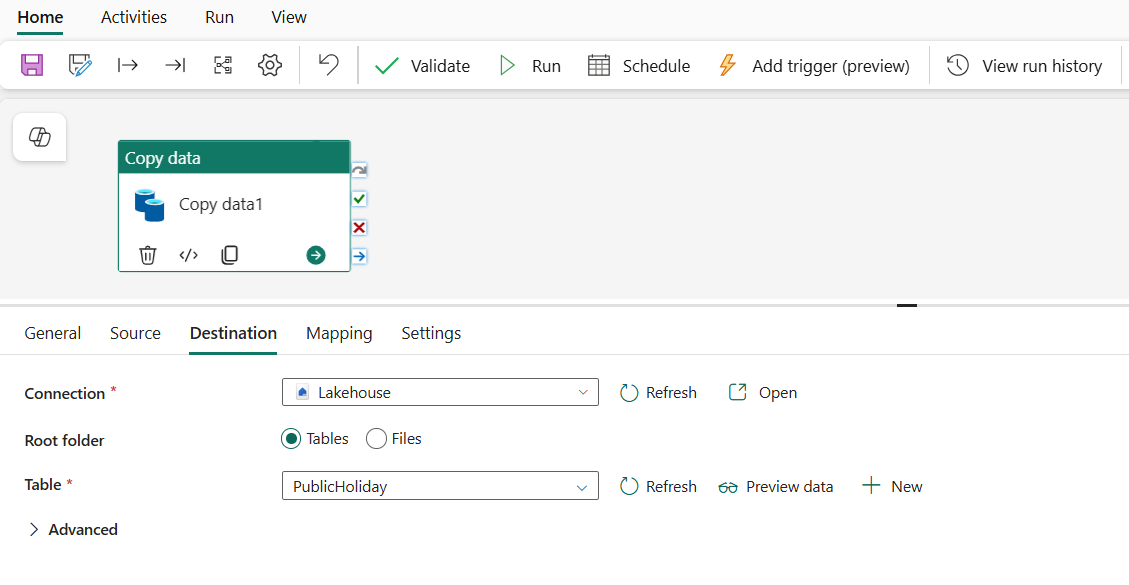1129x585 pixels.
Task: Refresh the Connection list
Action: 658,393
